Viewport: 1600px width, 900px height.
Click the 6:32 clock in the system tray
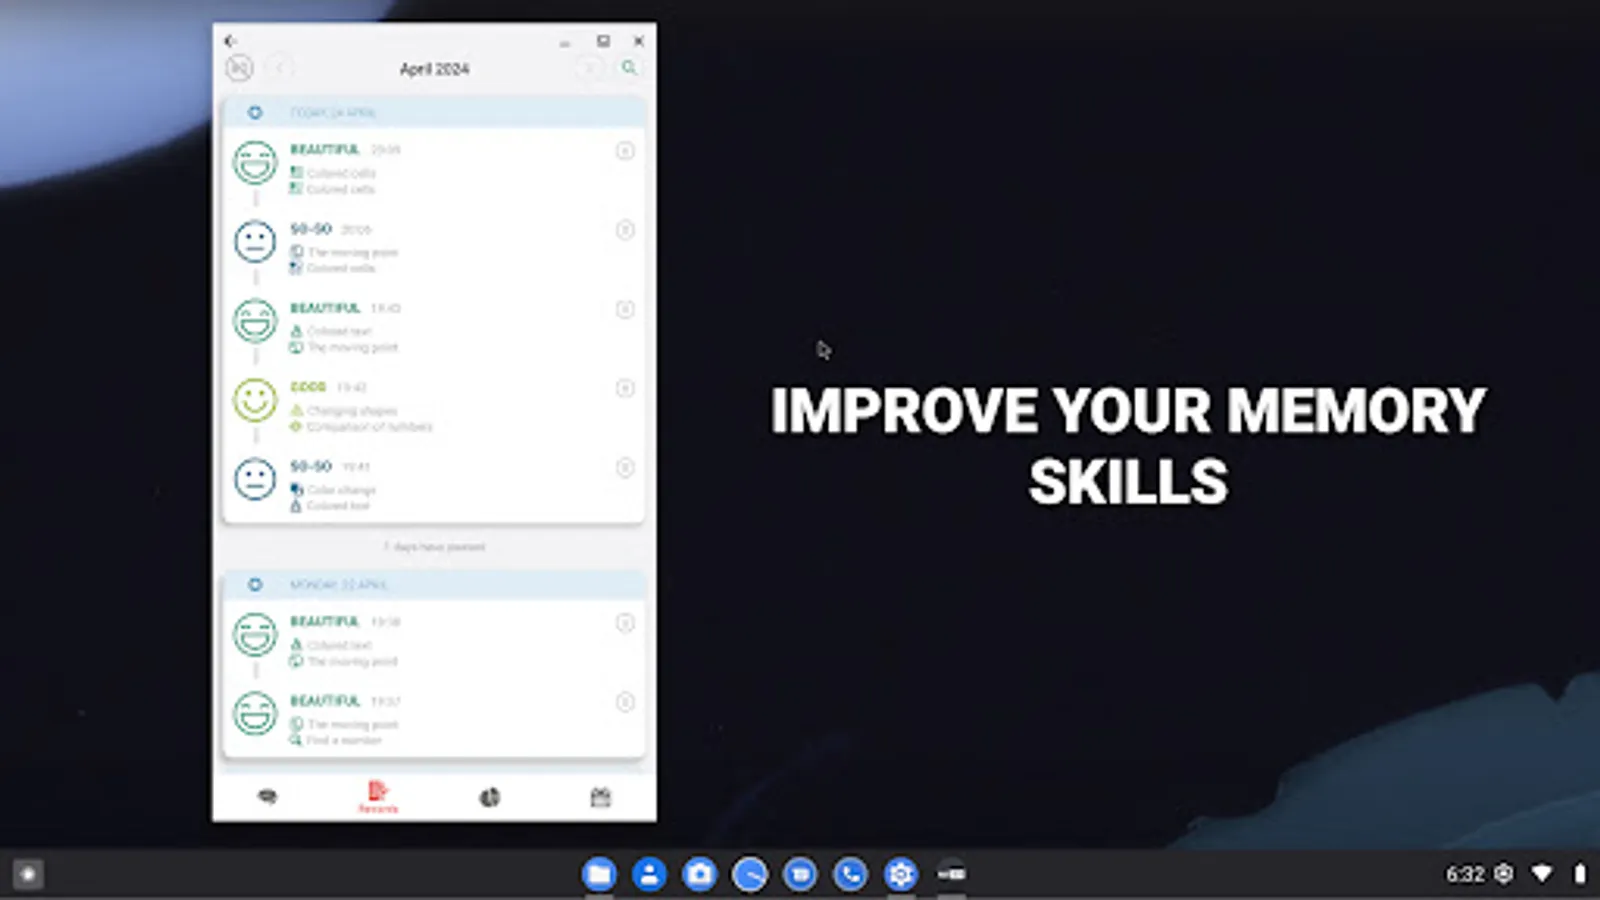[x=1465, y=874]
